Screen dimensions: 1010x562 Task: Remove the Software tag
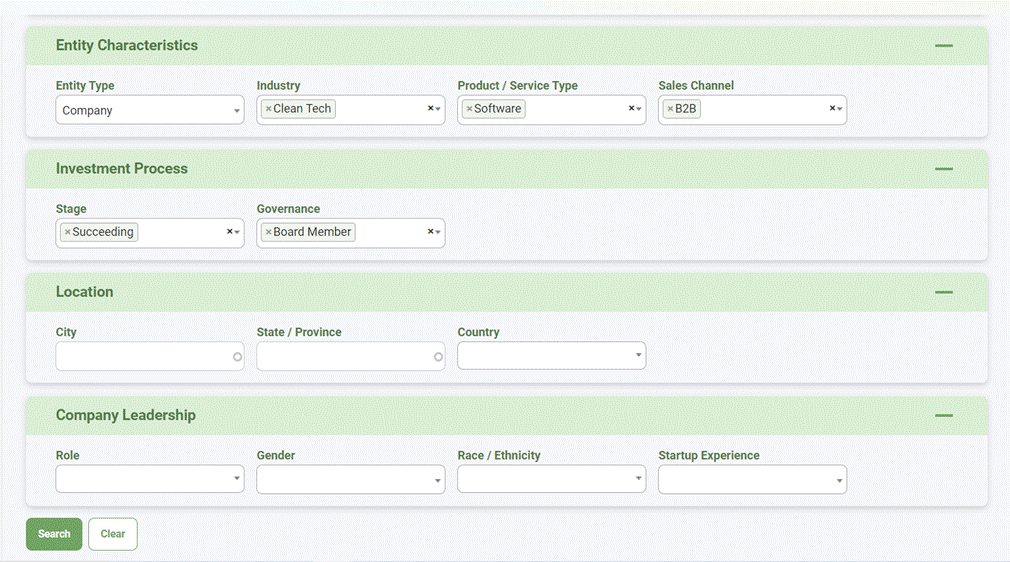coord(470,109)
